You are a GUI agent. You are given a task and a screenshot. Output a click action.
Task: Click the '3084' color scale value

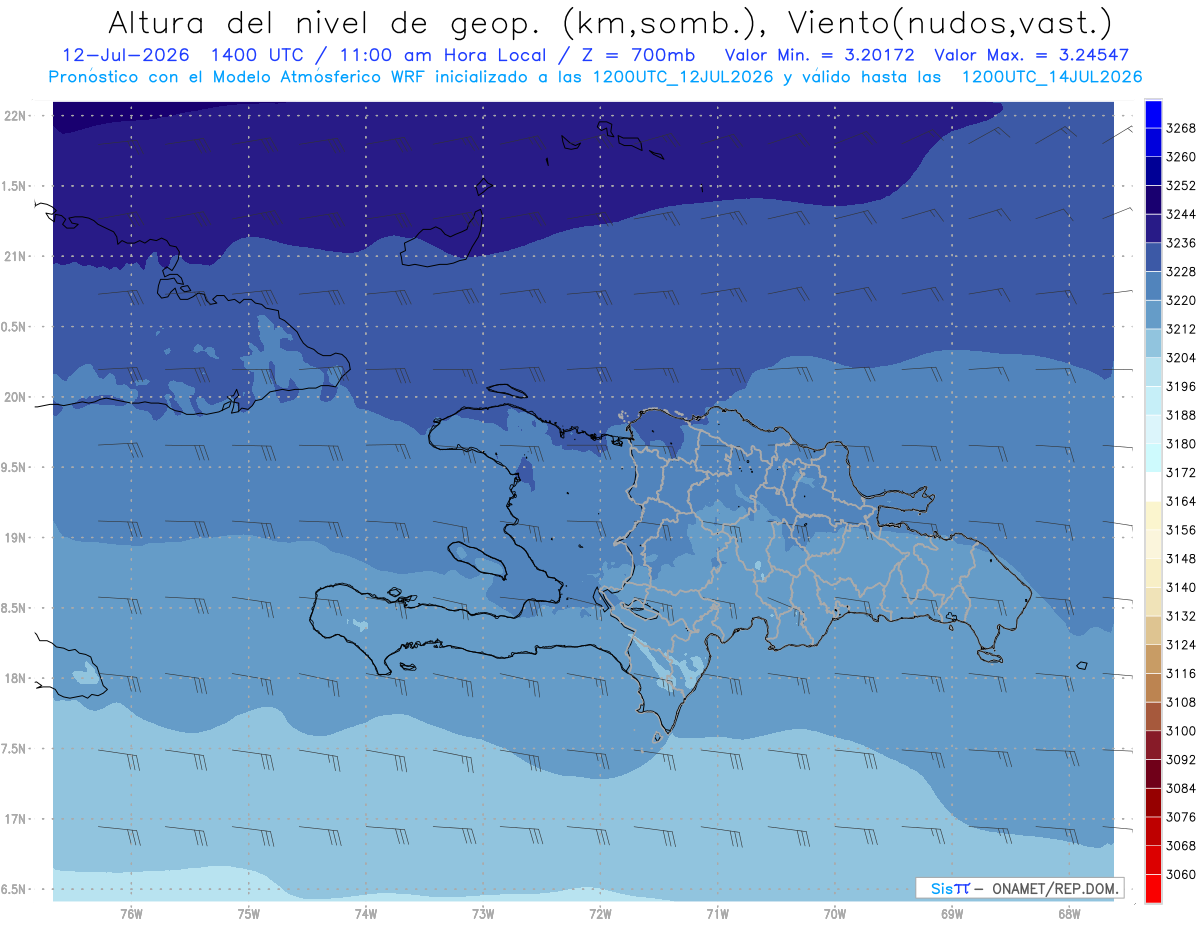pos(1181,789)
